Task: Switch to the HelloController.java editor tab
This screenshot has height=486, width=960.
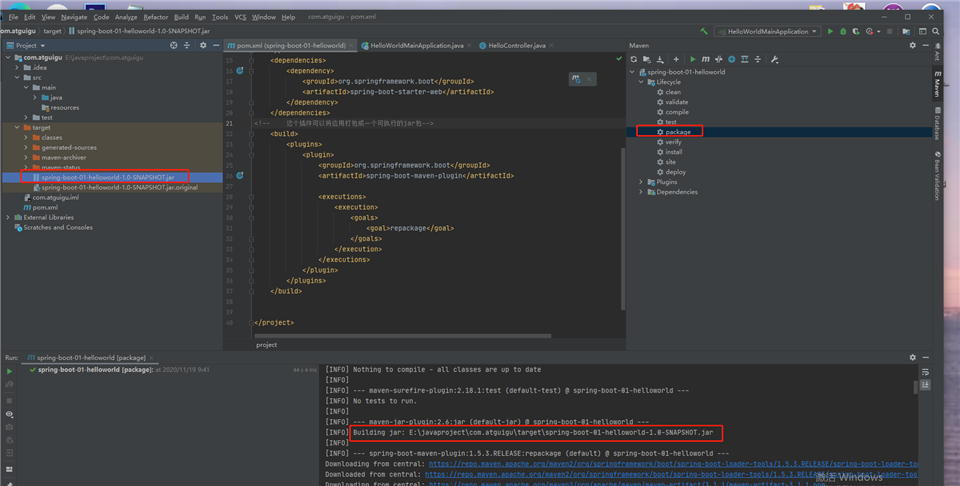Action: 517,45
